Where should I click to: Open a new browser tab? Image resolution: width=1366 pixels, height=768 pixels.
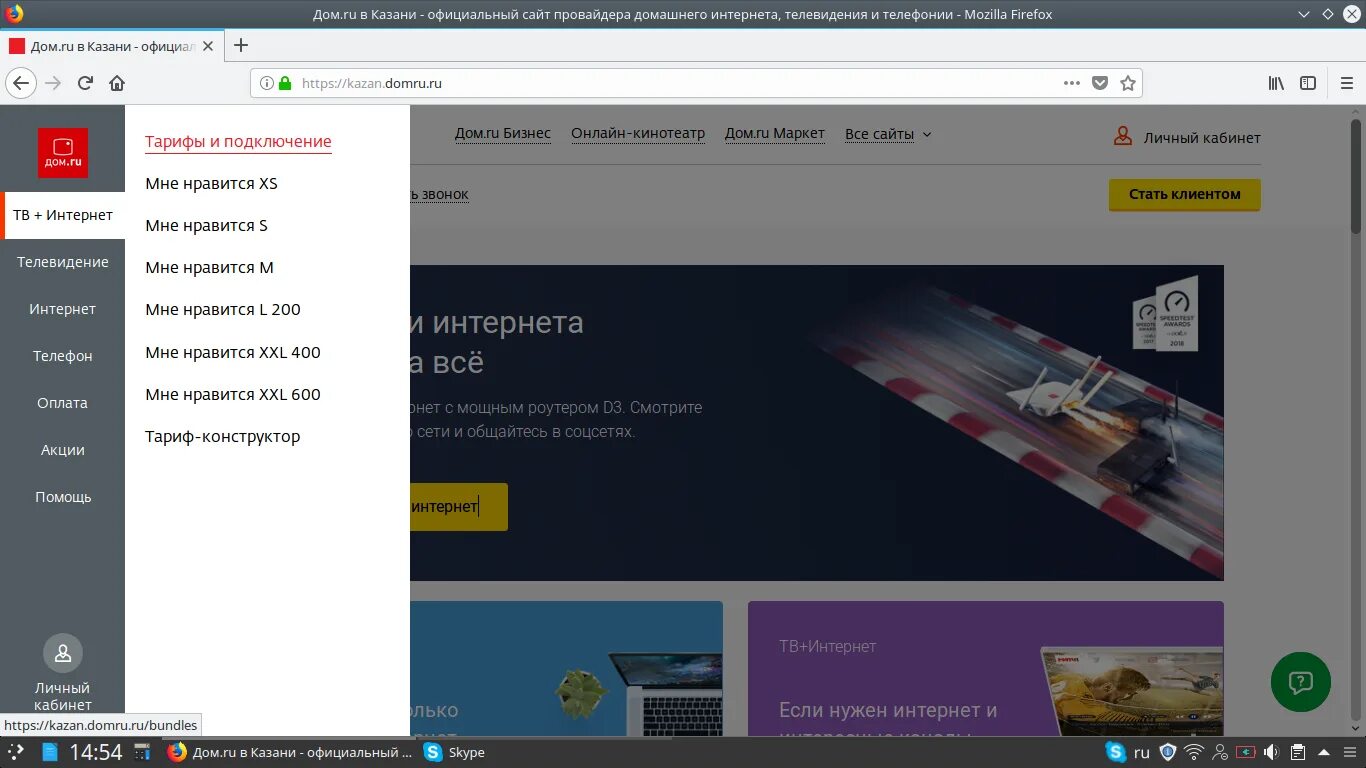point(240,45)
